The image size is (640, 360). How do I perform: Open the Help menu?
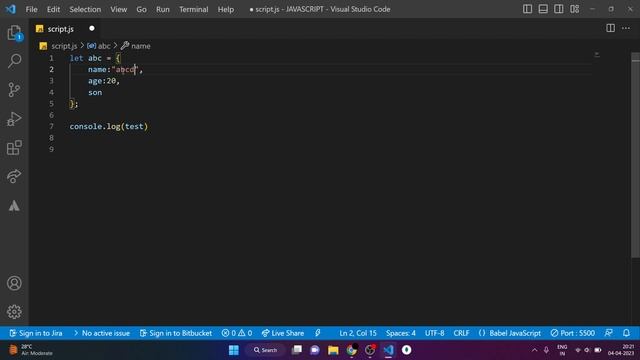pyautogui.click(x=225, y=9)
